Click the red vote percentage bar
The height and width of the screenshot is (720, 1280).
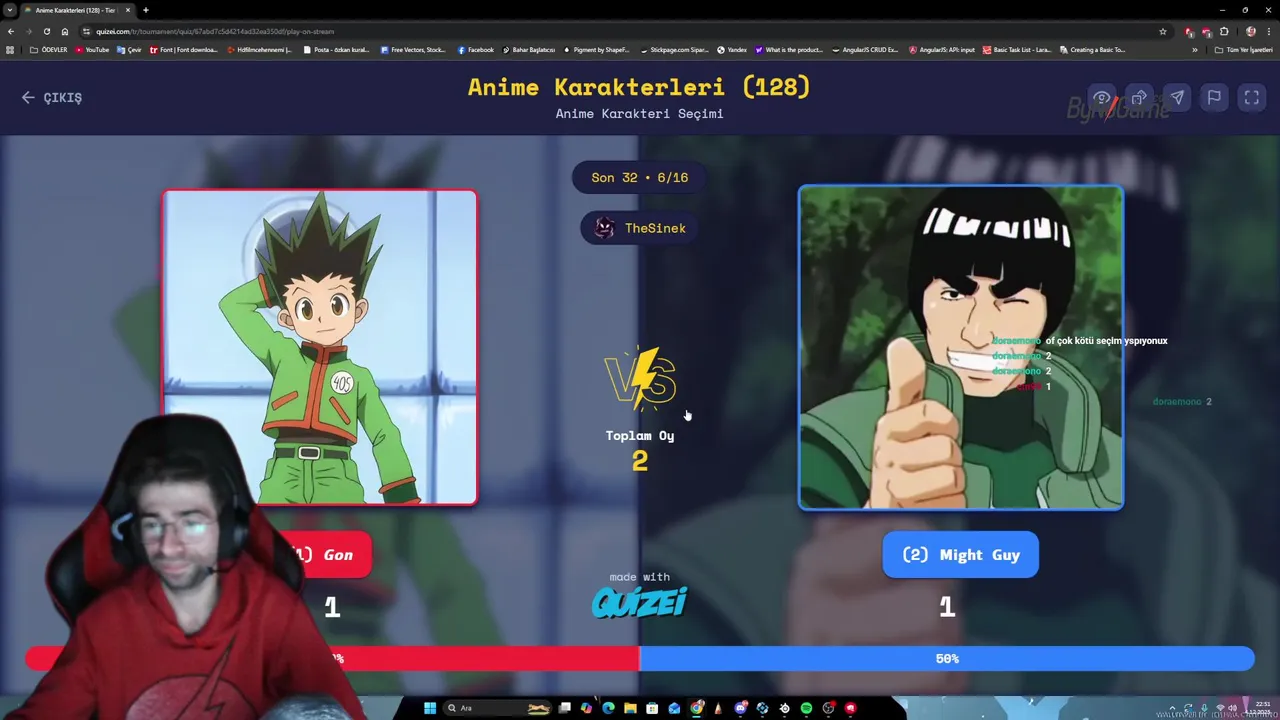tap(332, 658)
